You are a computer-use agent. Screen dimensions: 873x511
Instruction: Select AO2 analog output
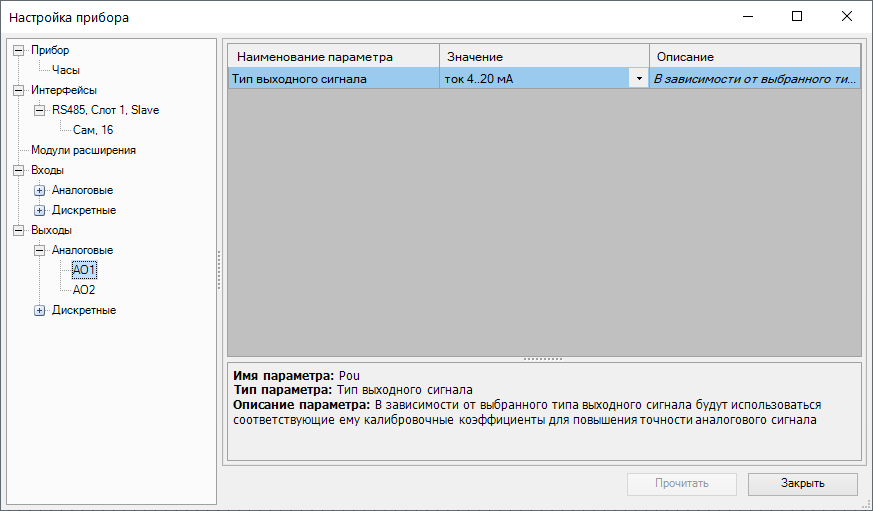click(84, 290)
